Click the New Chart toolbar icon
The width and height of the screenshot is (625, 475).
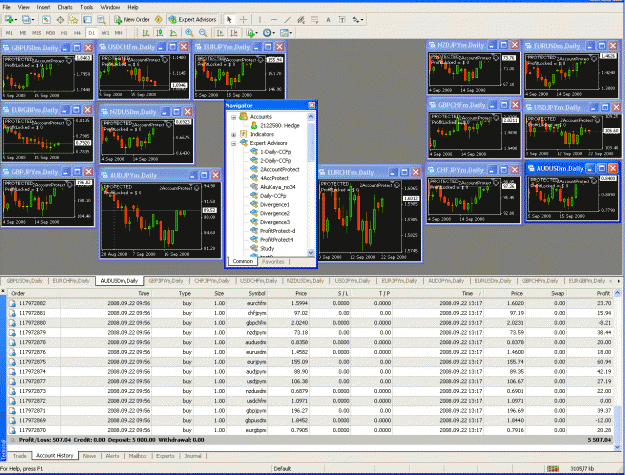click(9, 20)
